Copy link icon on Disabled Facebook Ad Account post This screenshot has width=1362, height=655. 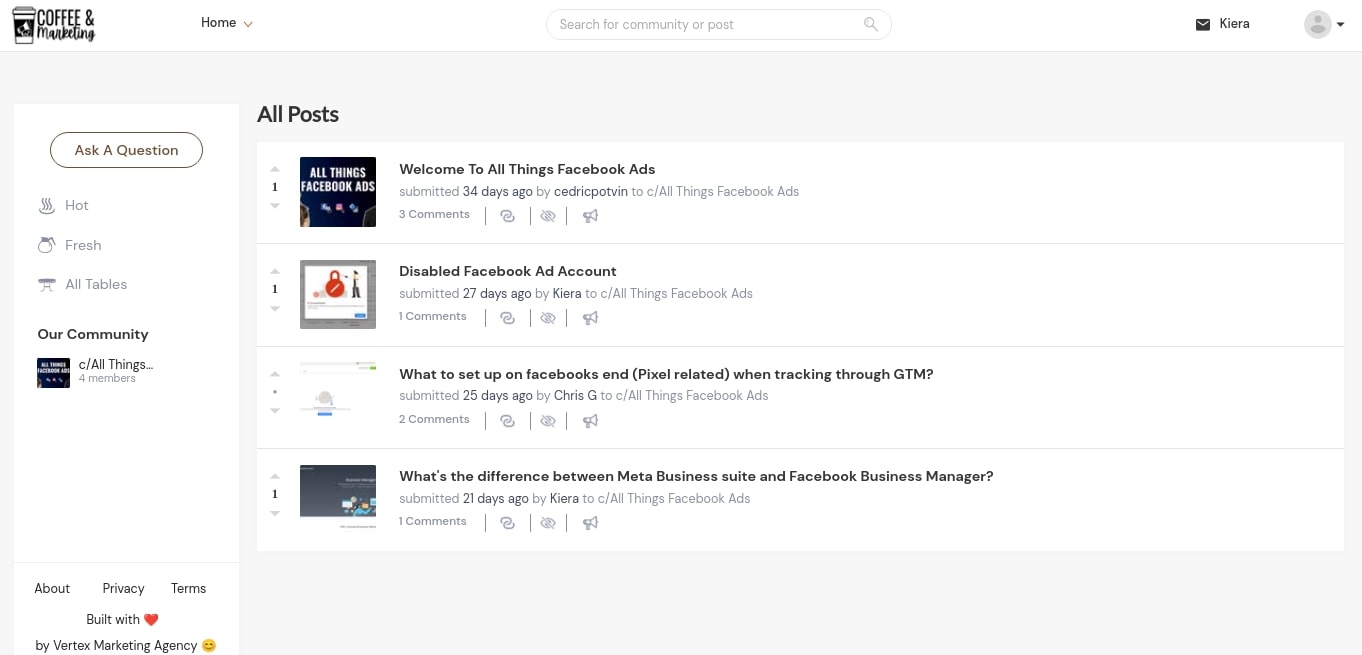[x=508, y=318]
